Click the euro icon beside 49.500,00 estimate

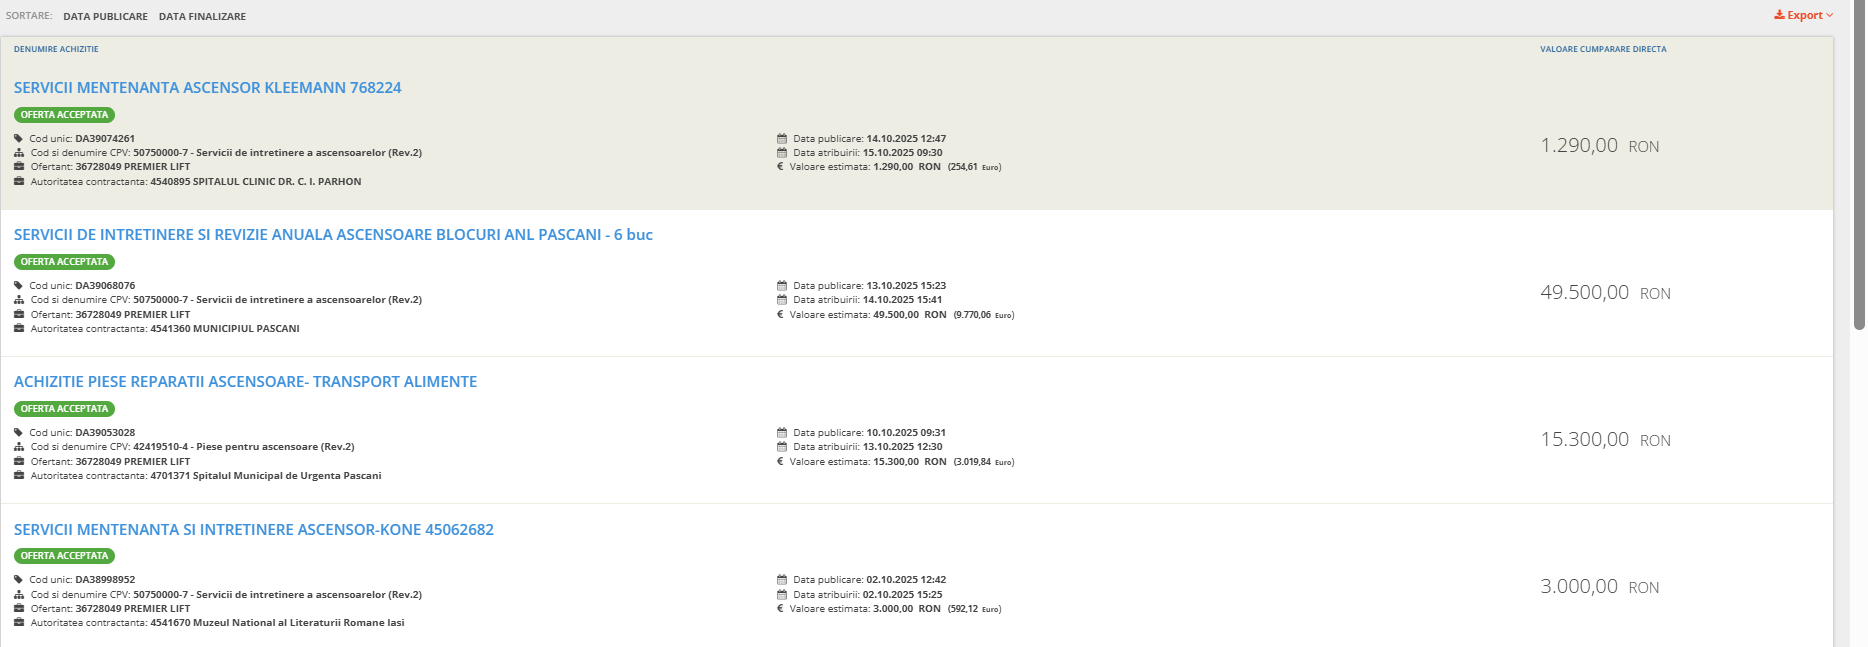(780, 315)
